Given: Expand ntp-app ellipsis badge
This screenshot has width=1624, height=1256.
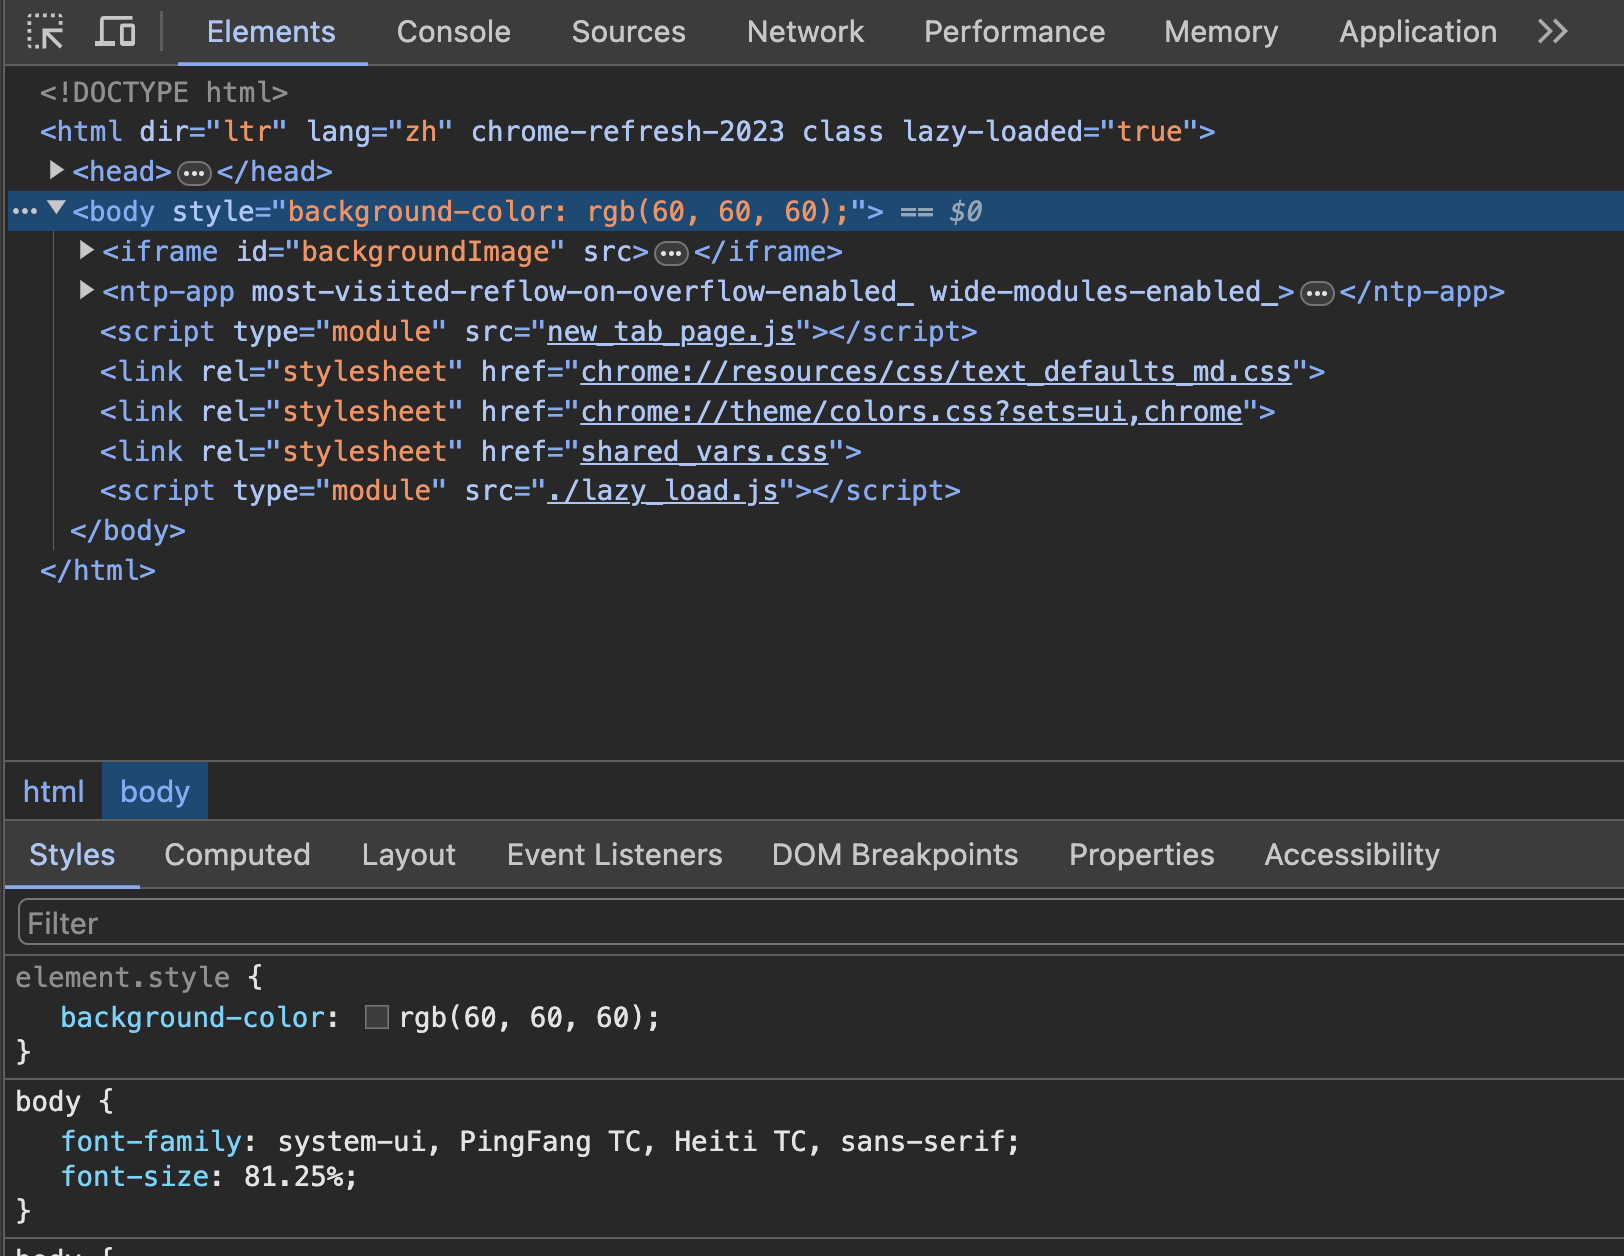Looking at the screenshot, I should click(x=1317, y=294).
